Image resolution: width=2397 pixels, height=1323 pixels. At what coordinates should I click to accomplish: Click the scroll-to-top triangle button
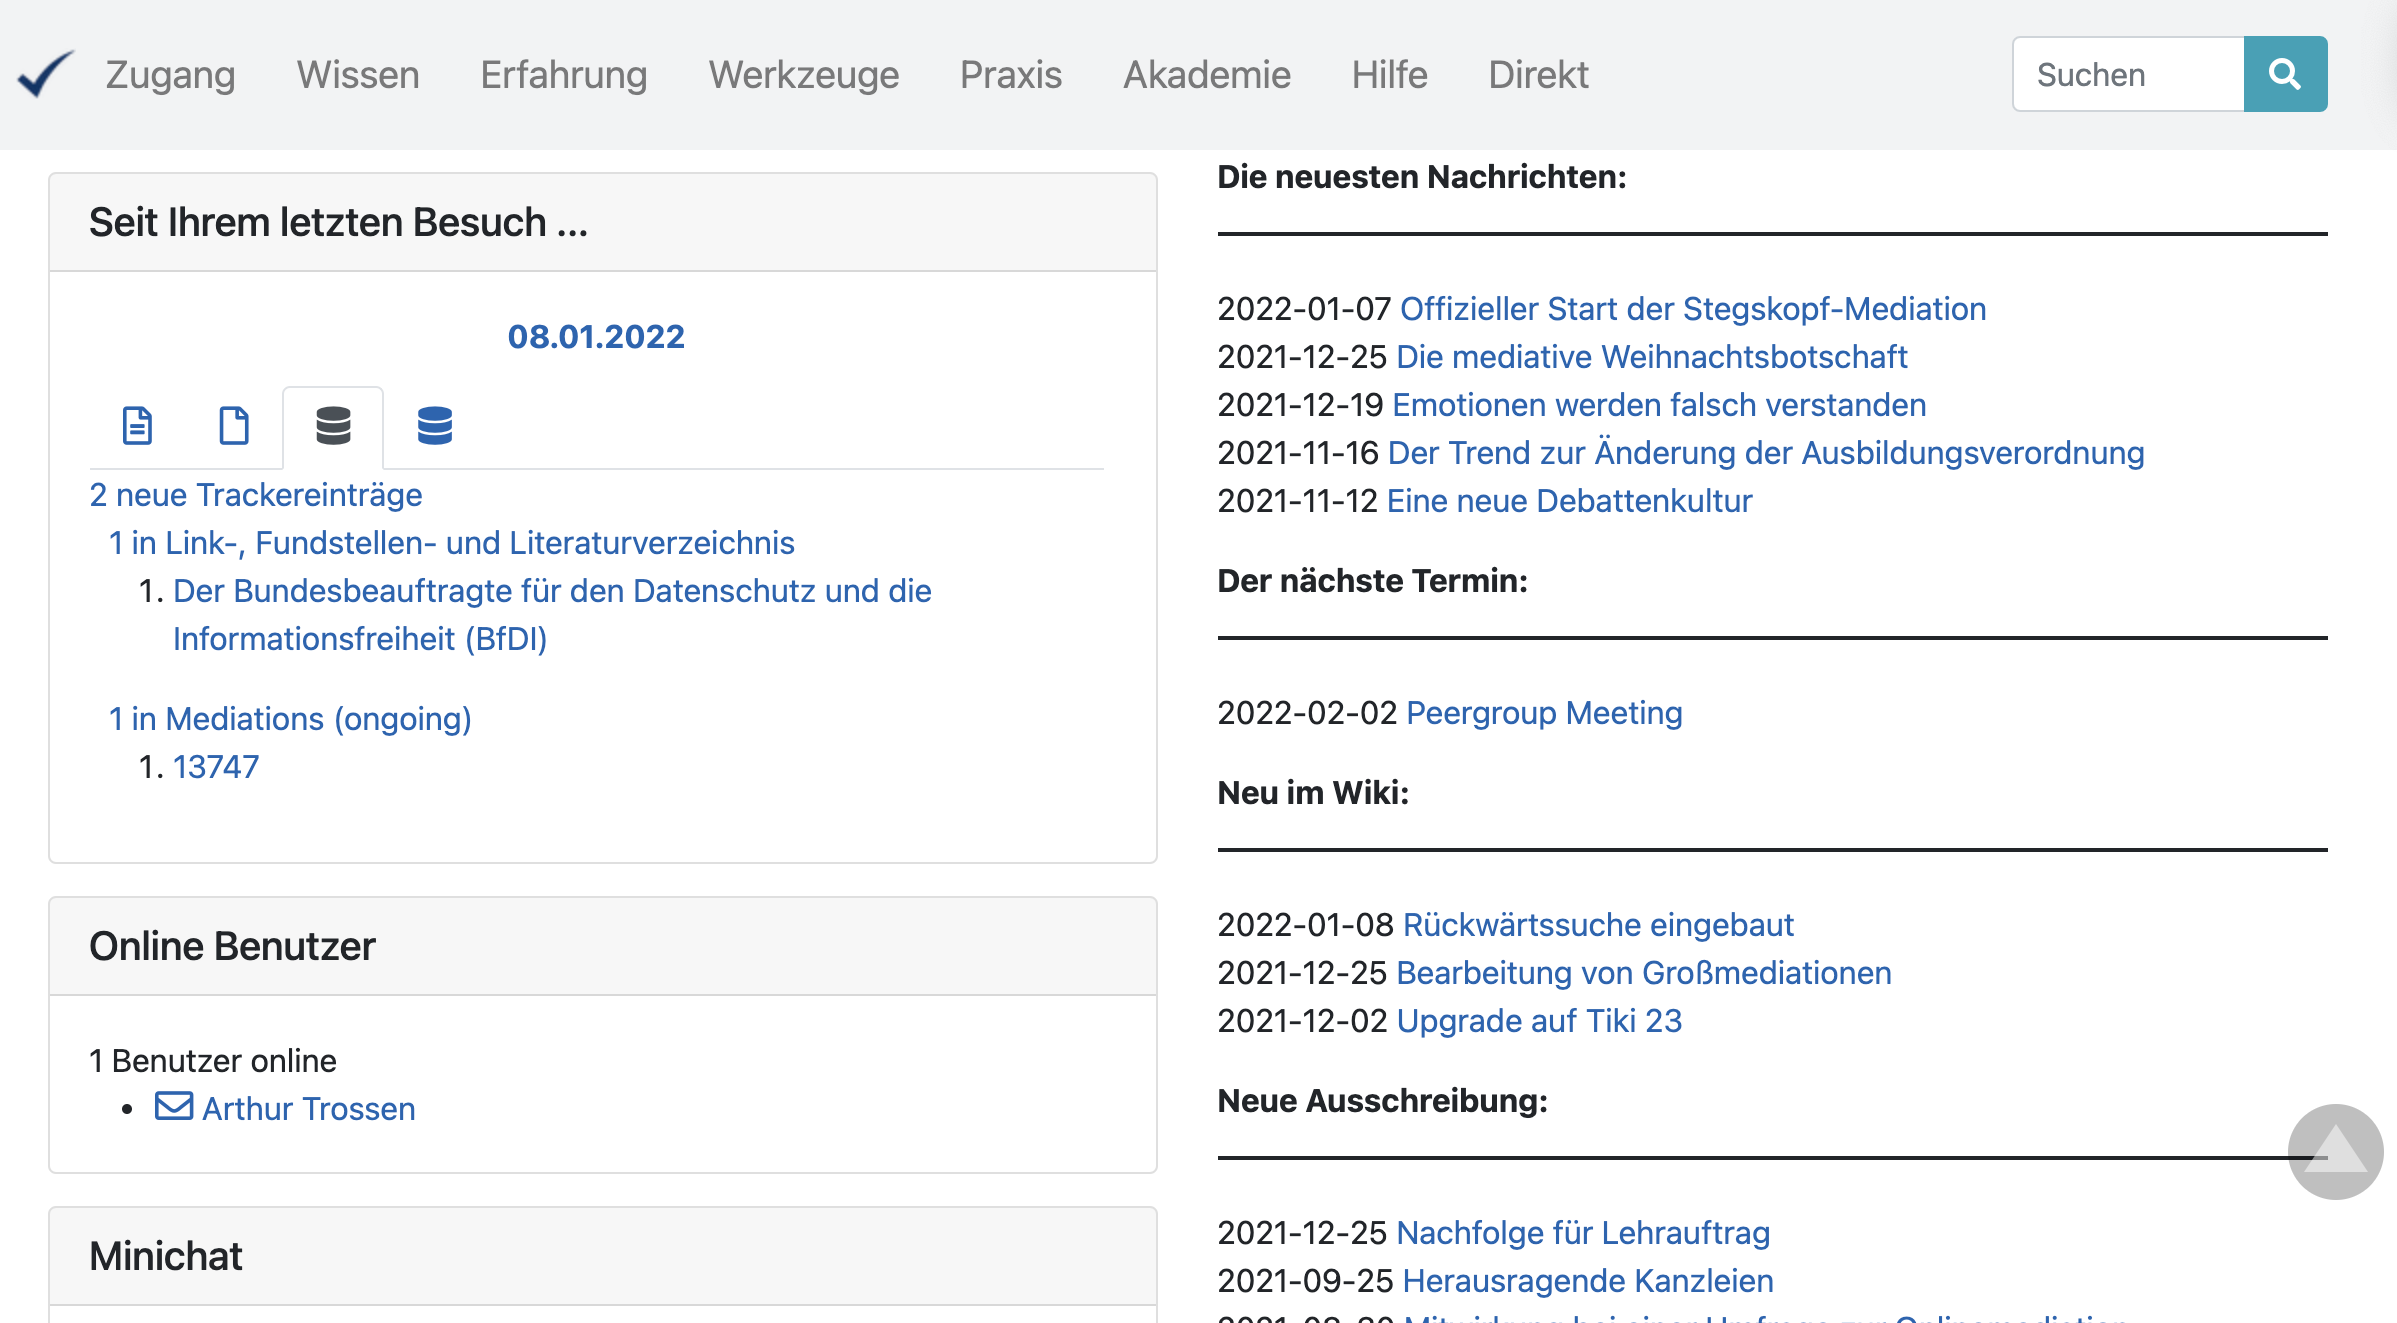(2335, 1150)
